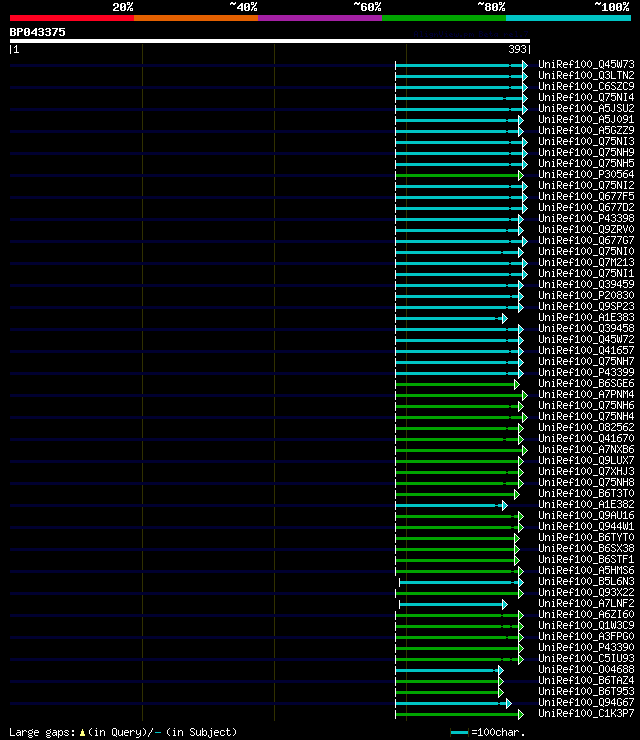
Task: Select the UniRef100_B6SGE6 label
Action: tap(586, 384)
